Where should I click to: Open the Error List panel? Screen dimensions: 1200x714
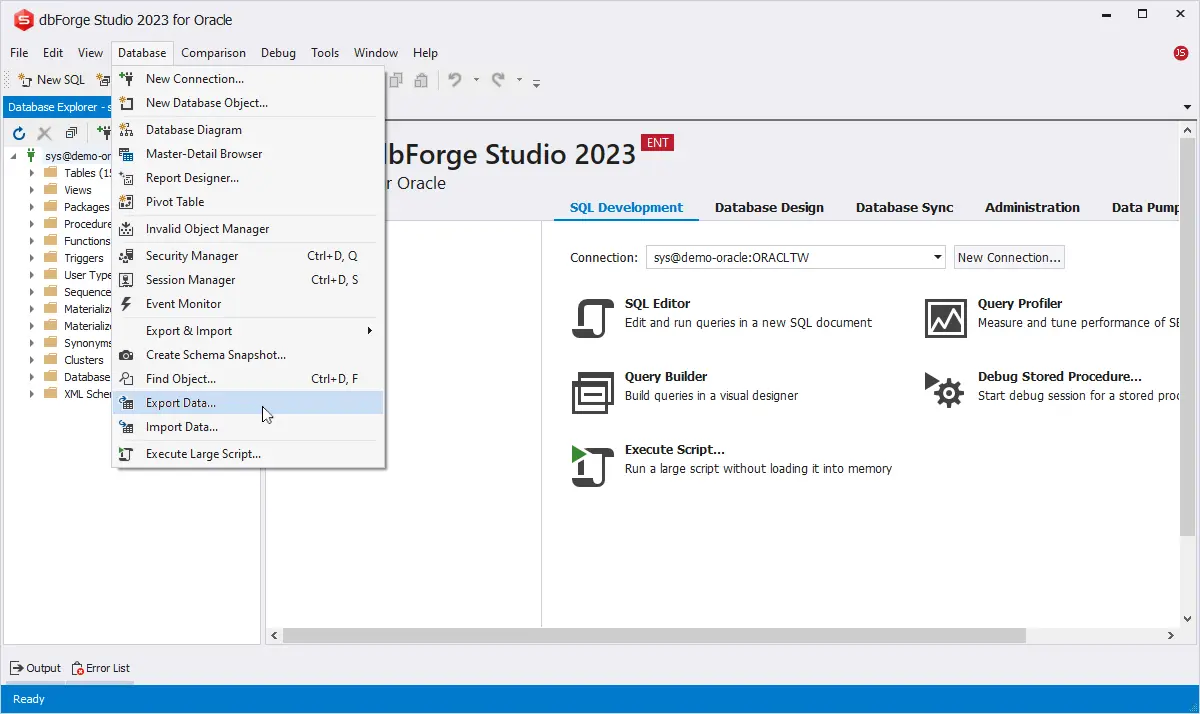[x=100, y=668]
